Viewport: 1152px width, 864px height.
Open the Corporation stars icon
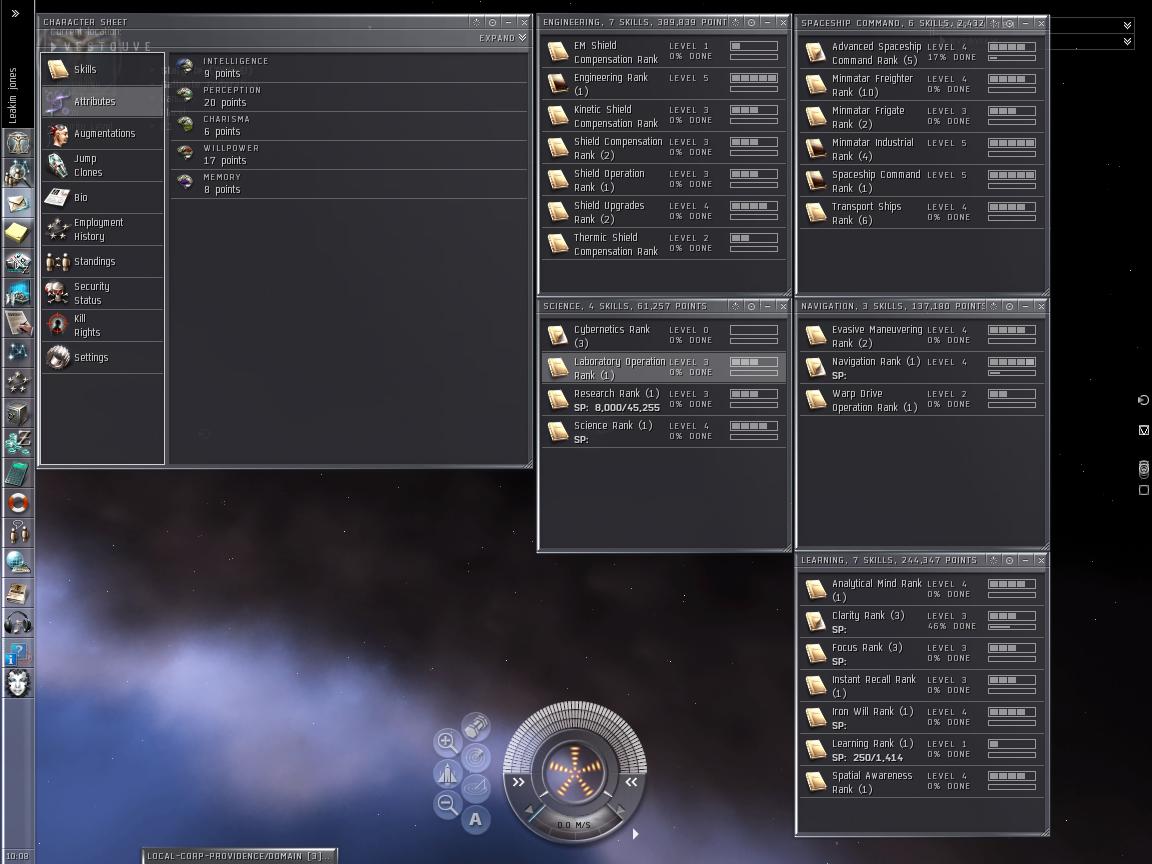(x=17, y=382)
